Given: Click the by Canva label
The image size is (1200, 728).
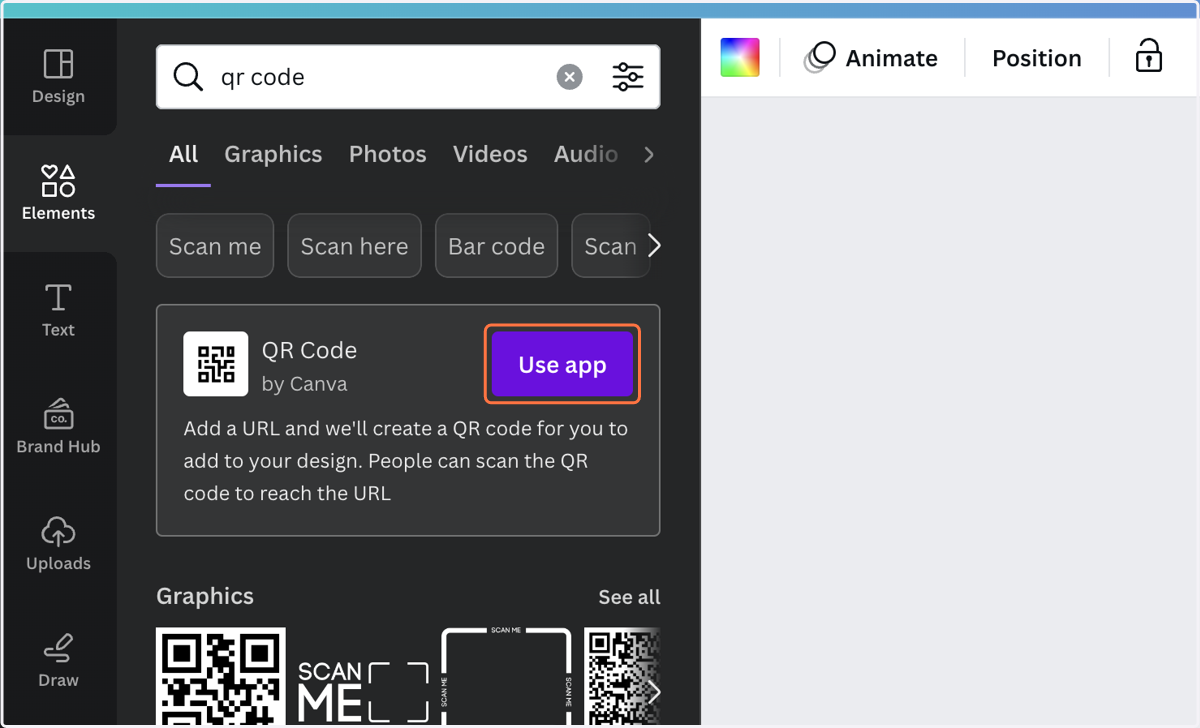Looking at the screenshot, I should (304, 384).
